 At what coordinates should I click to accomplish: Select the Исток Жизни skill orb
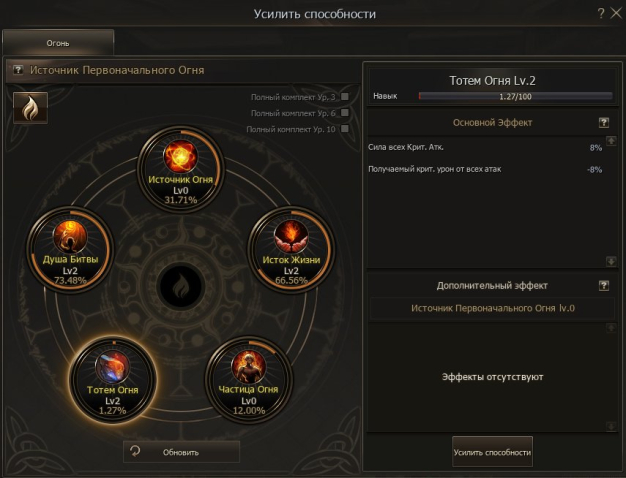tap(291, 250)
